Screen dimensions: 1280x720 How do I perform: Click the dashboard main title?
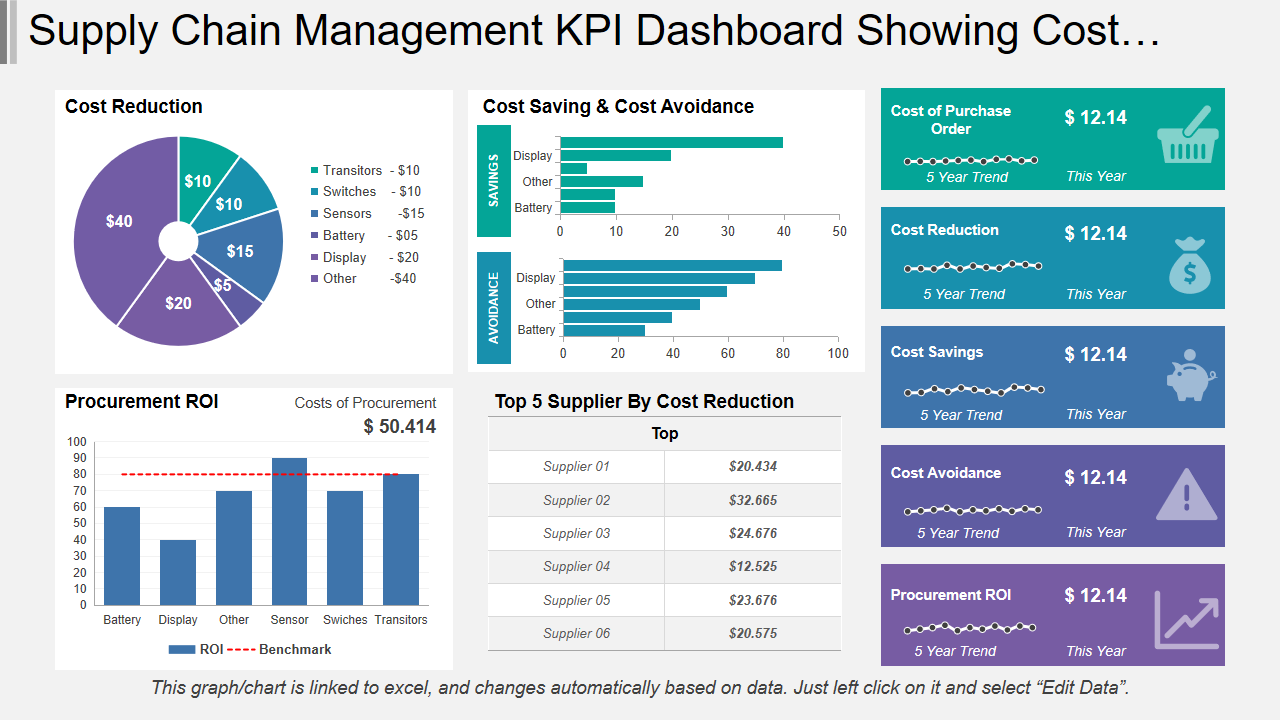pos(594,32)
